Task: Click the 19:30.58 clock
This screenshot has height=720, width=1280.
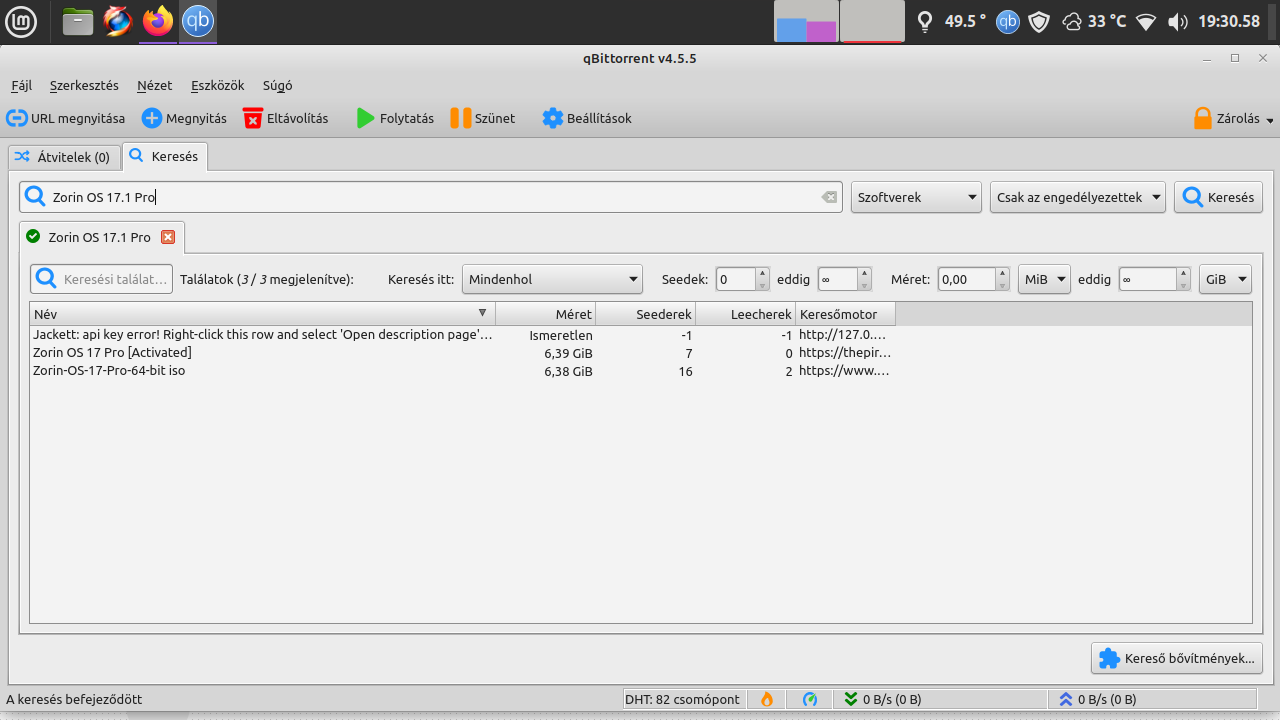Action: (x=1228, y=21)
